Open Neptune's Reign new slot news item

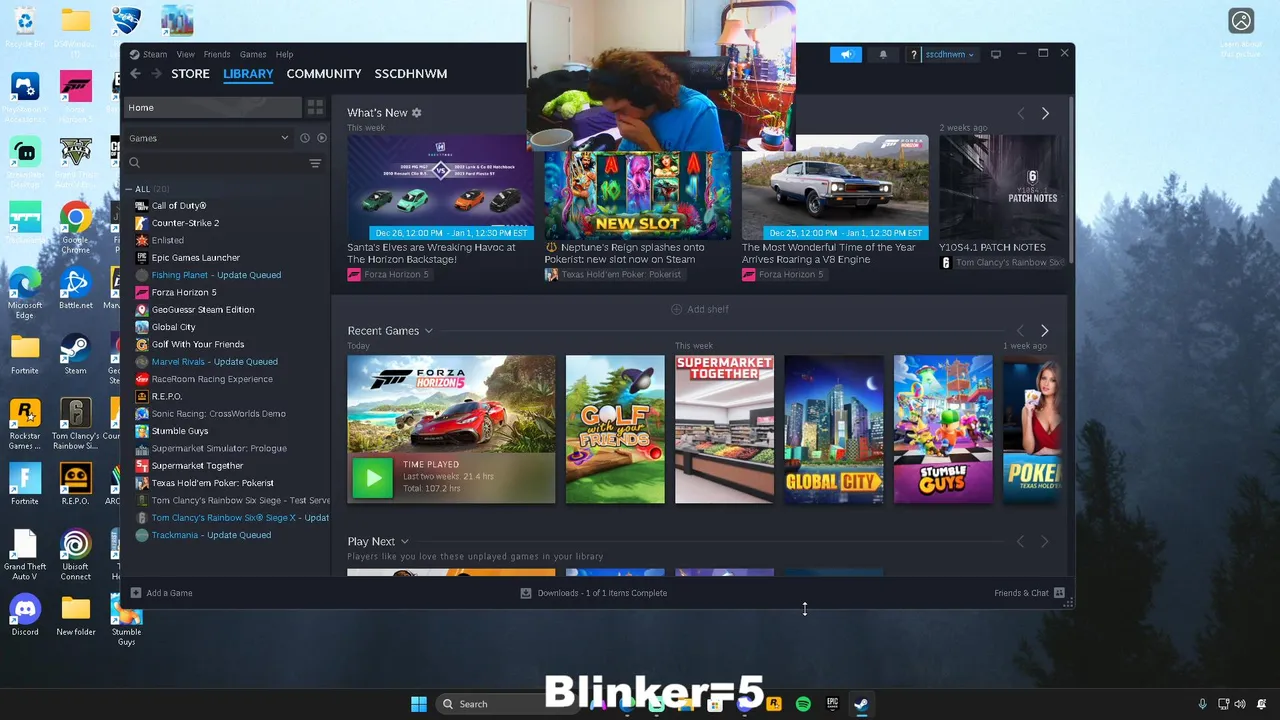pyautogui.click(x=637, y=207)
